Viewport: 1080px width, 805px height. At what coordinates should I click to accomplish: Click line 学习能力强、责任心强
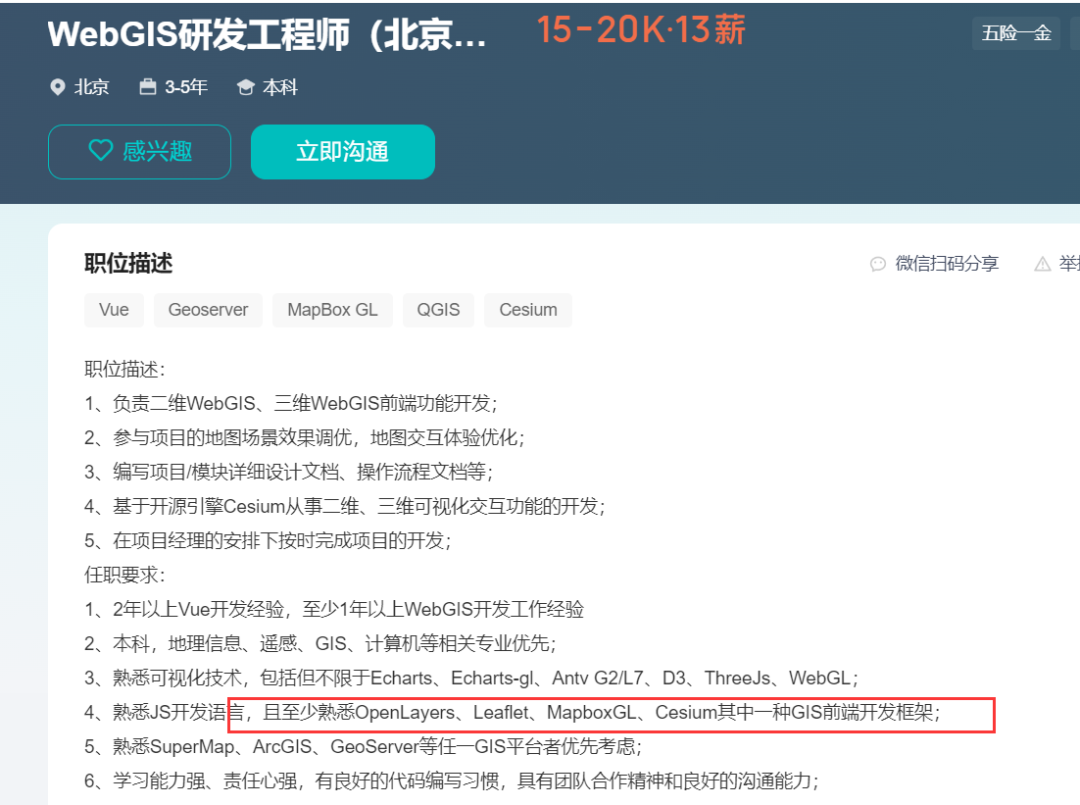pyautogui.click(x=452, y=781)
